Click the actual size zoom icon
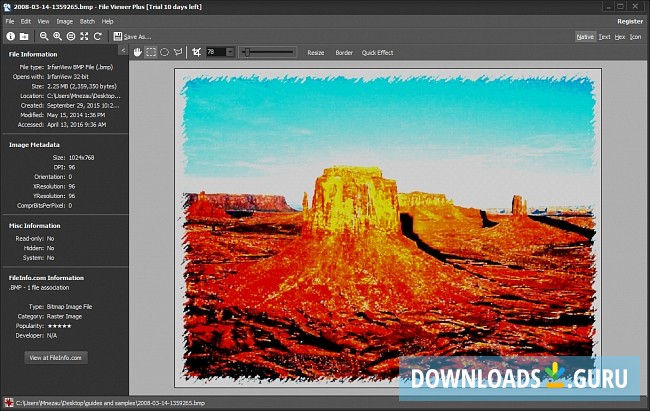This screenshot has width=650, height=411. (71, 36)
